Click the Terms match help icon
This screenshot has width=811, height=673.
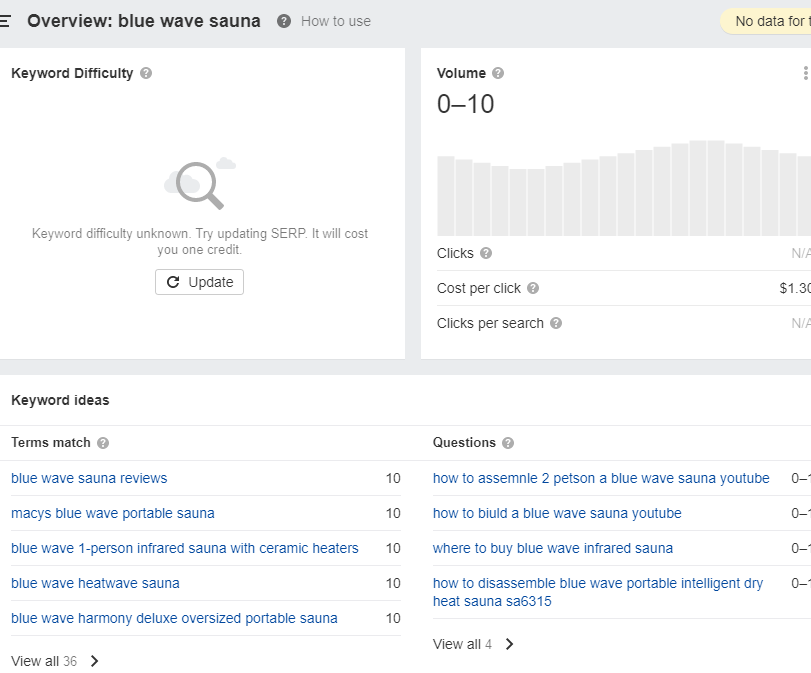click(103, 443)
